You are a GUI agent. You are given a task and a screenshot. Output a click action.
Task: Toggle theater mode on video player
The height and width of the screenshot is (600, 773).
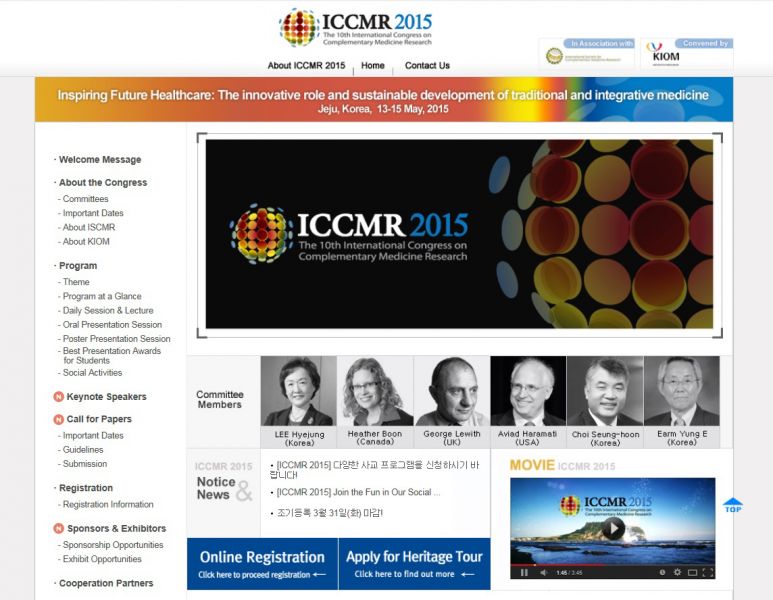[692, 572]
